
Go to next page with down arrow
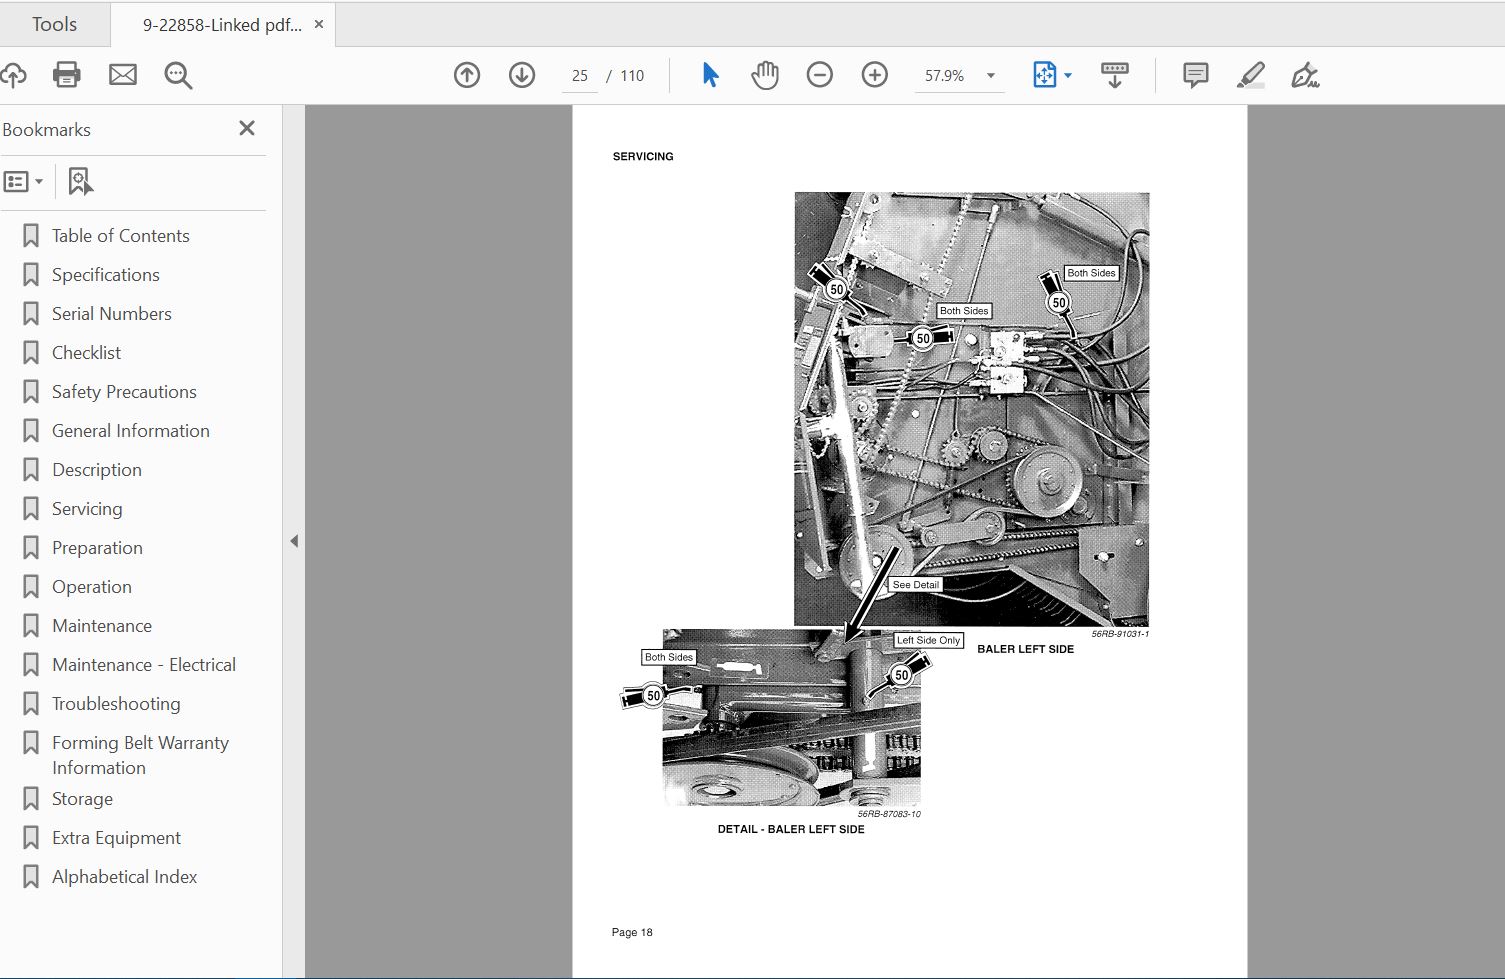pyautogui.click(x=522, y=75)
